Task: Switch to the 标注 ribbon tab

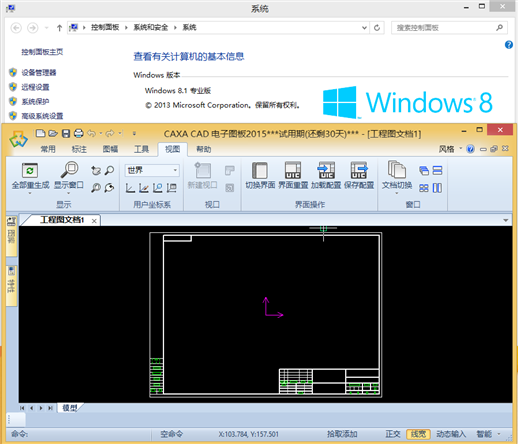Action: (79, 149)
